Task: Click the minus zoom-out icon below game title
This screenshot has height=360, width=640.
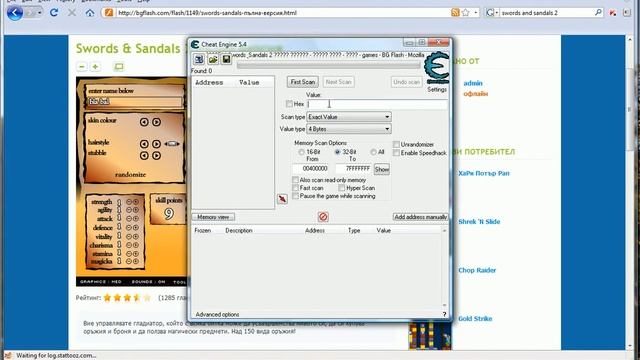Action: click(82, 67)
